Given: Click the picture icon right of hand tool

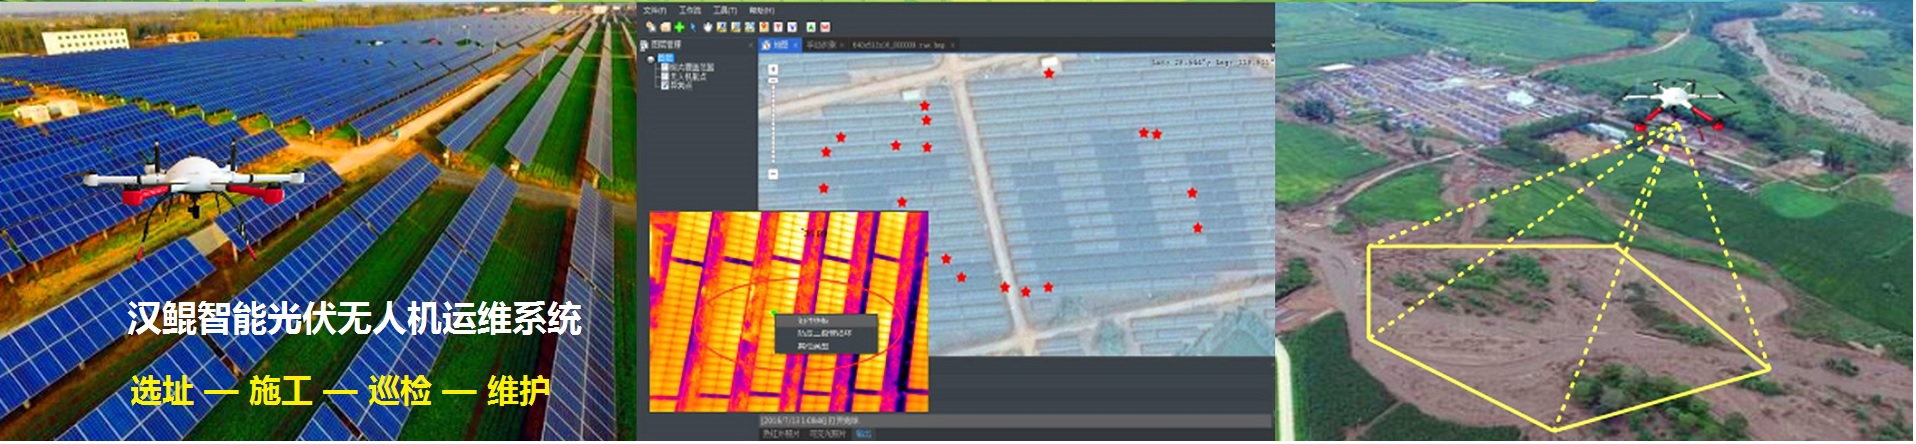Looking at the screenshot, I should [x=721, y=27].
